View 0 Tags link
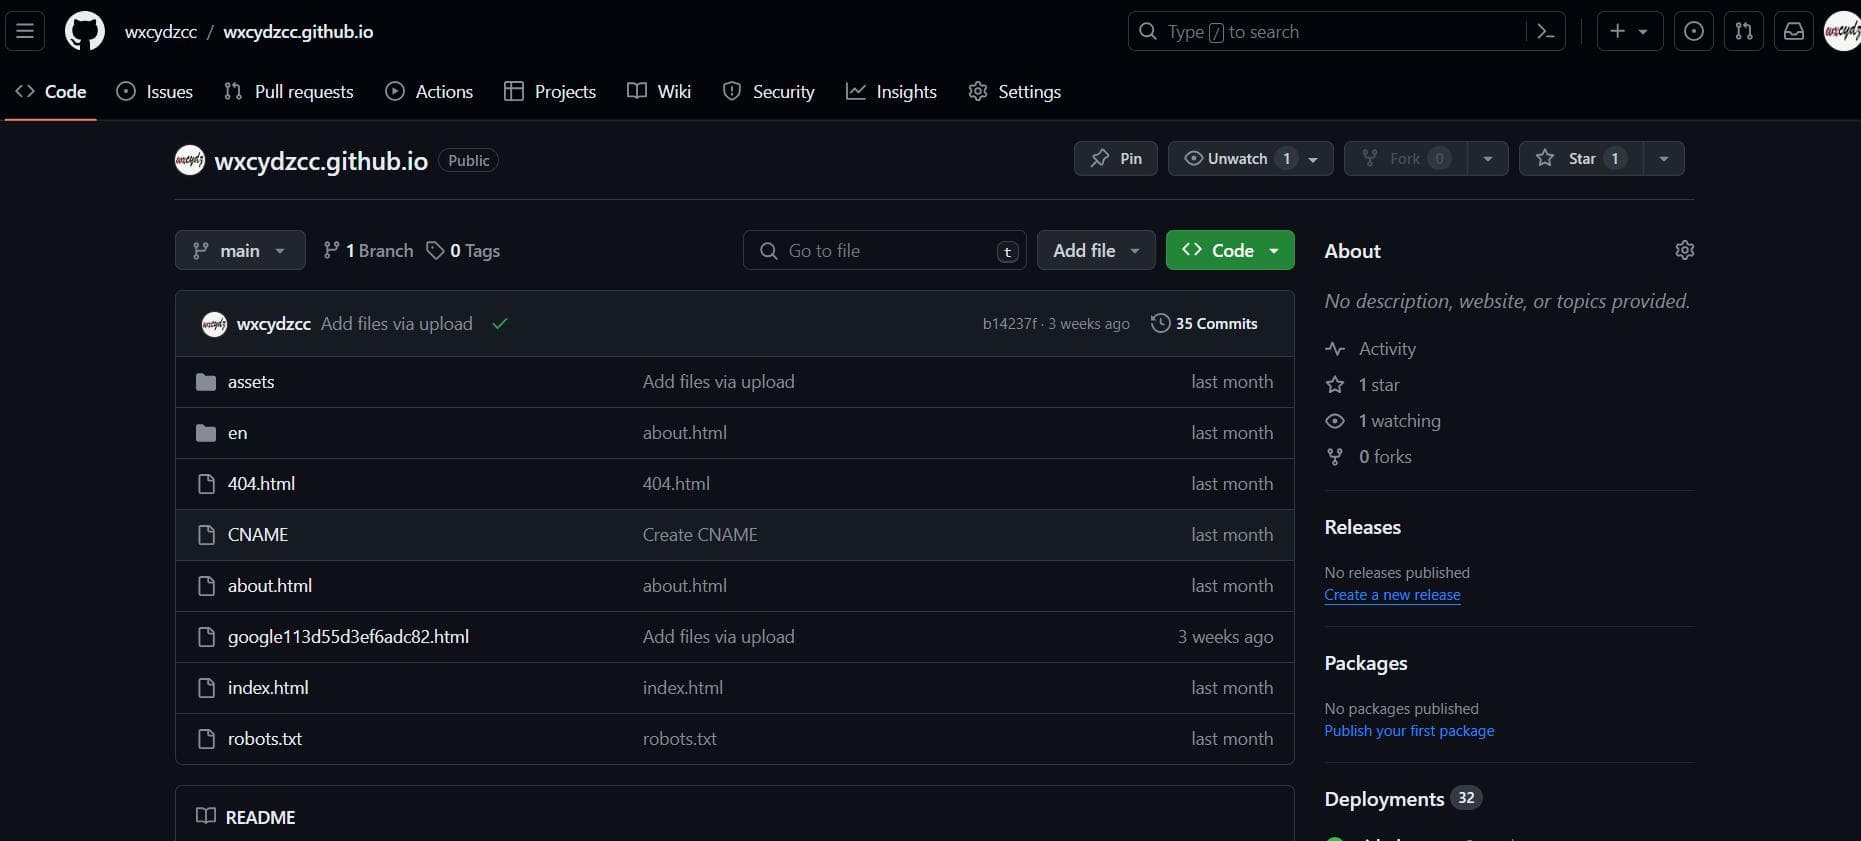 (463, 251)
